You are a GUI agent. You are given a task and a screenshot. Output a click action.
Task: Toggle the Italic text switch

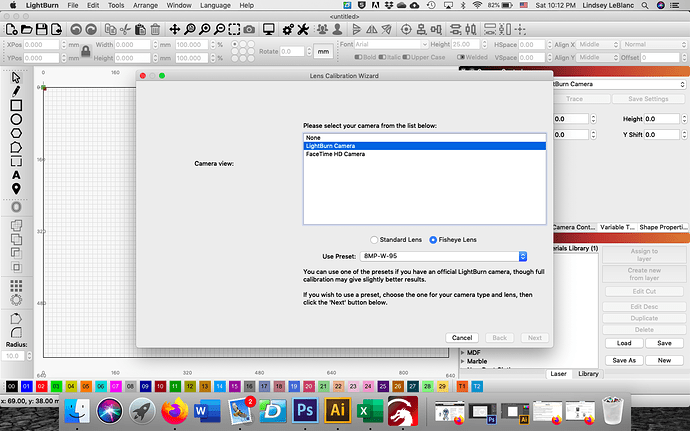pyautogui.click(x=382, y=57)
